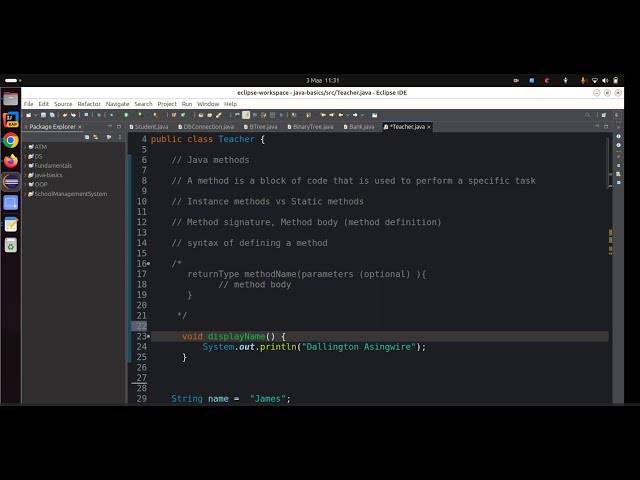Click the New Java Package toolbar icon
The image size is (640, 480).
pyautogui.click(x=173, y=115)
